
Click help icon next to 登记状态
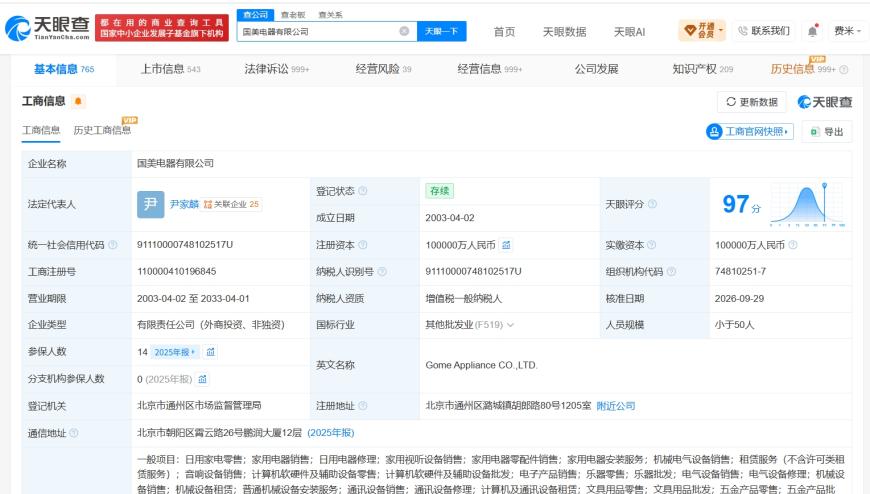click(x=362, y=191)
